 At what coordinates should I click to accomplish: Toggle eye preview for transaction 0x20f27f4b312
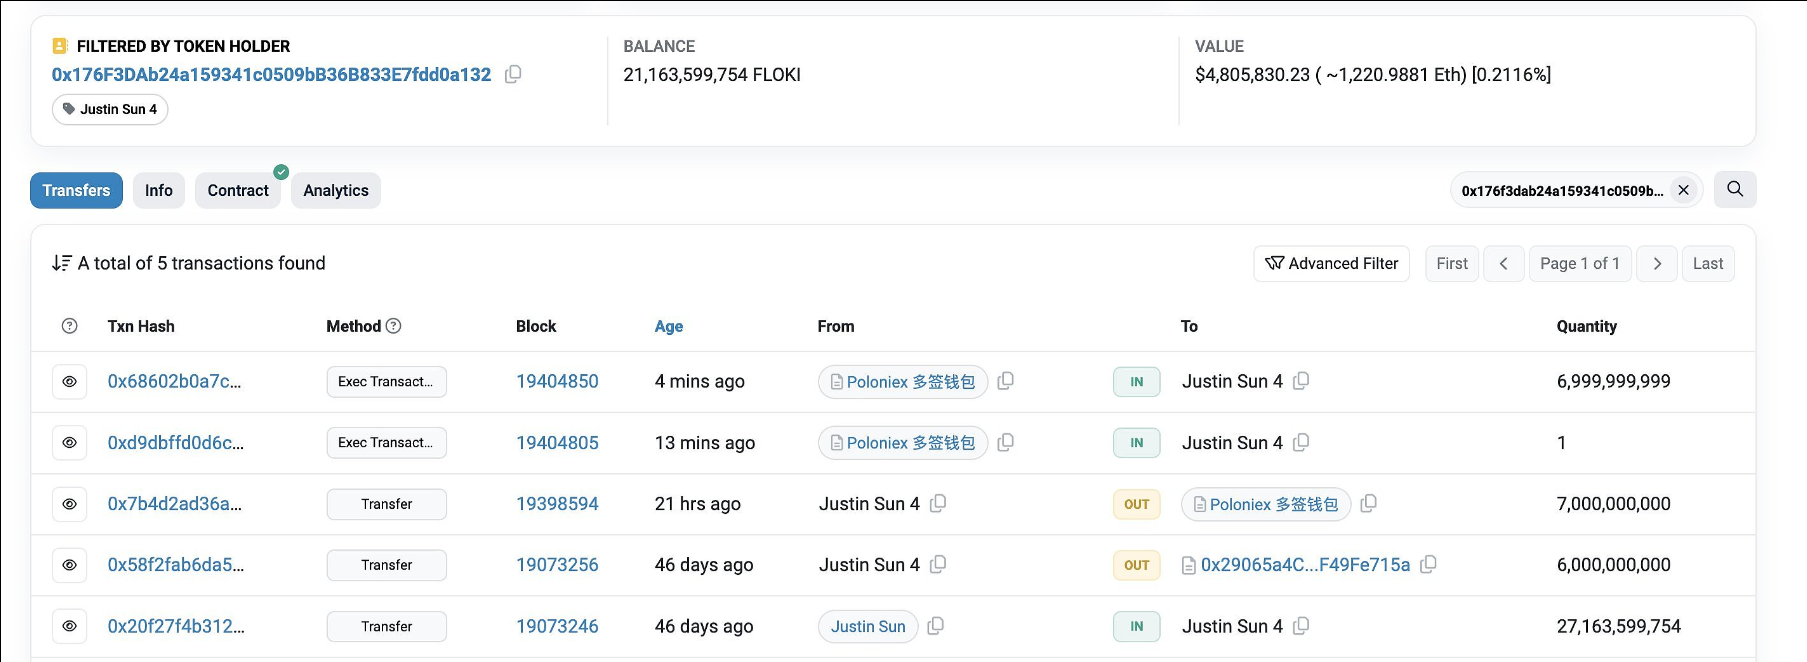coord(69,626)
